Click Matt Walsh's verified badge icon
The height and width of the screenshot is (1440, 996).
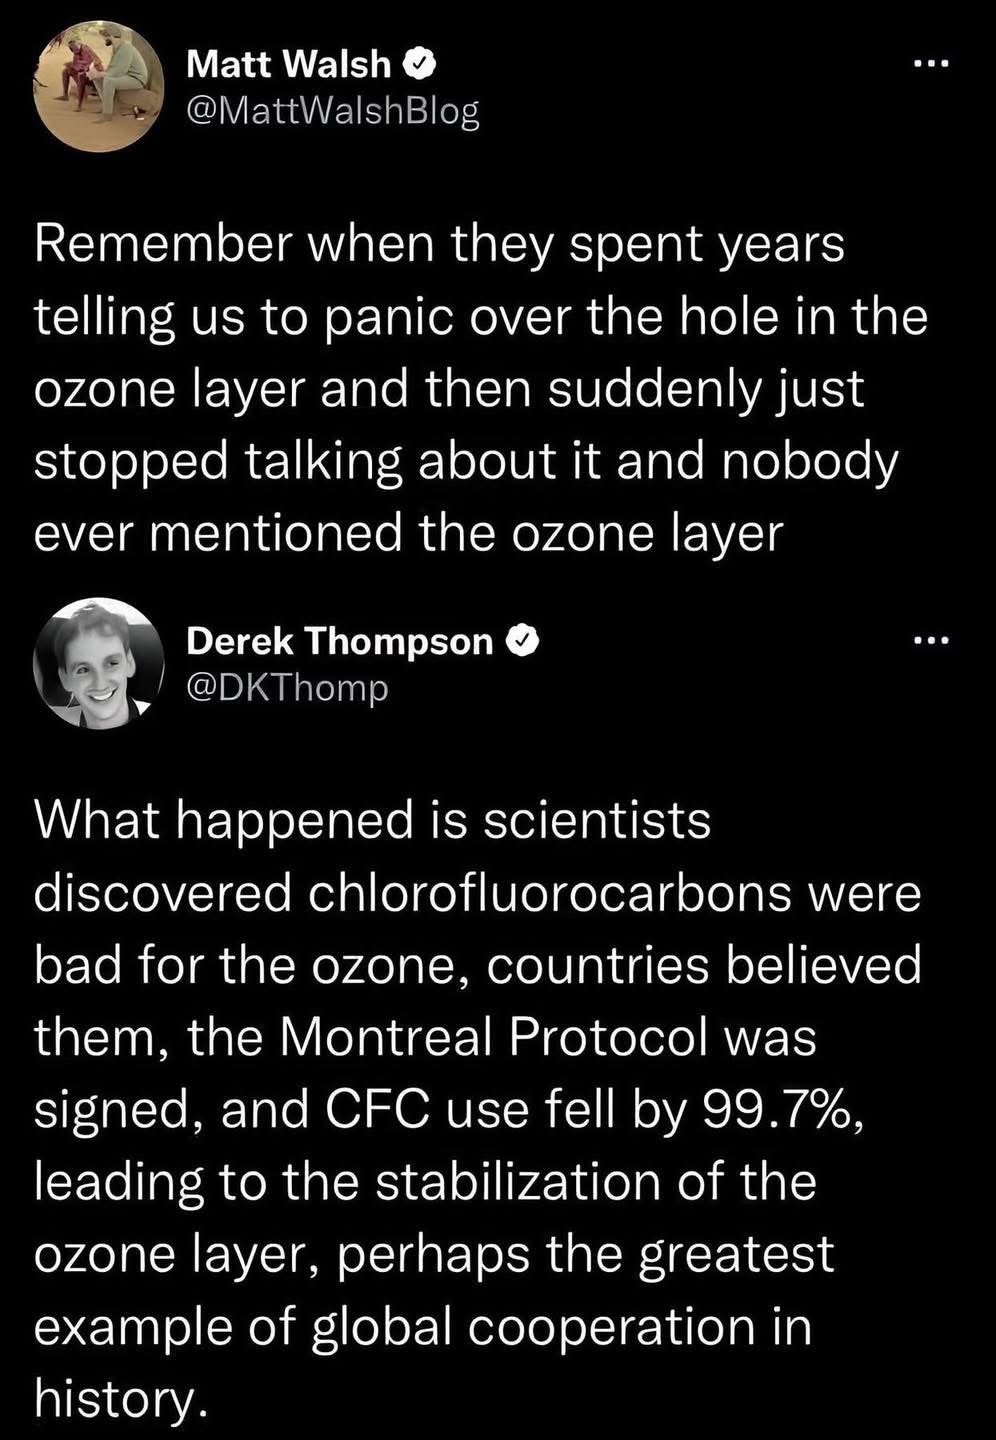pos(418,65)
